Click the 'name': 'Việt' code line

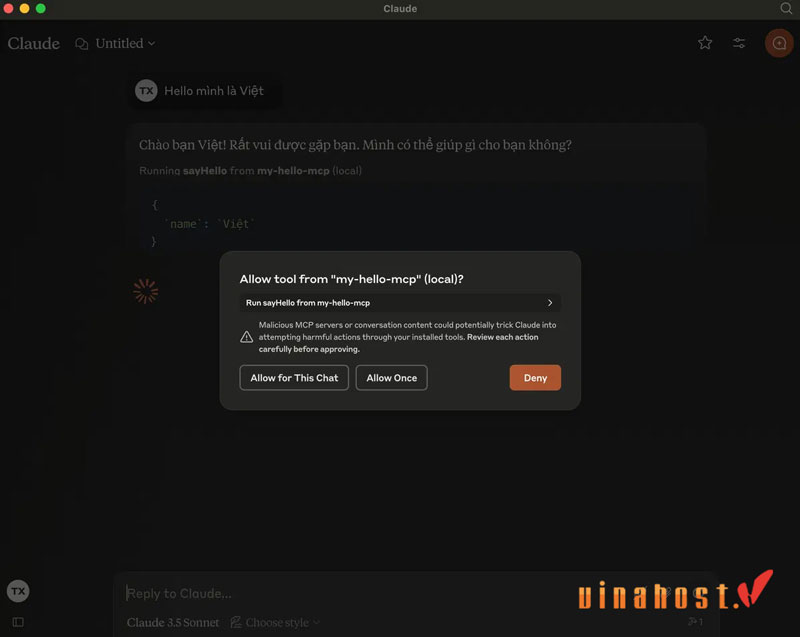click(x=210, y=224)
